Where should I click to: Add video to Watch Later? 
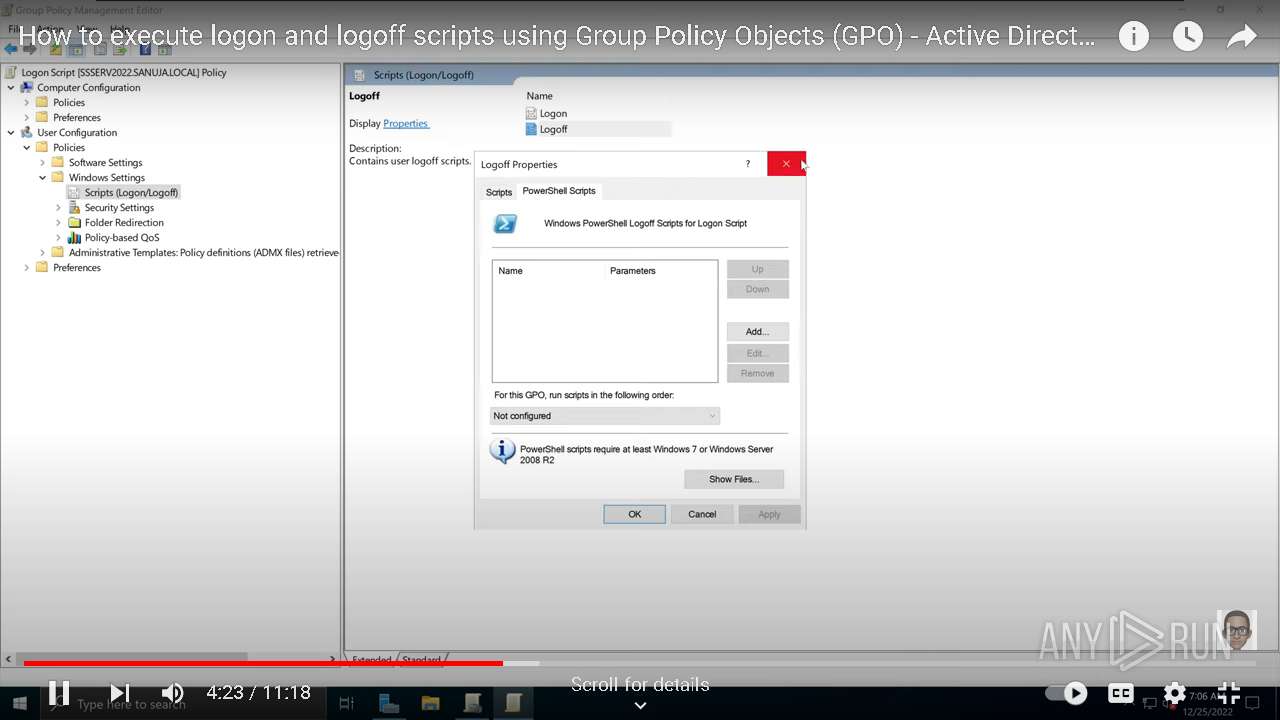click(x=1187, y=37)
